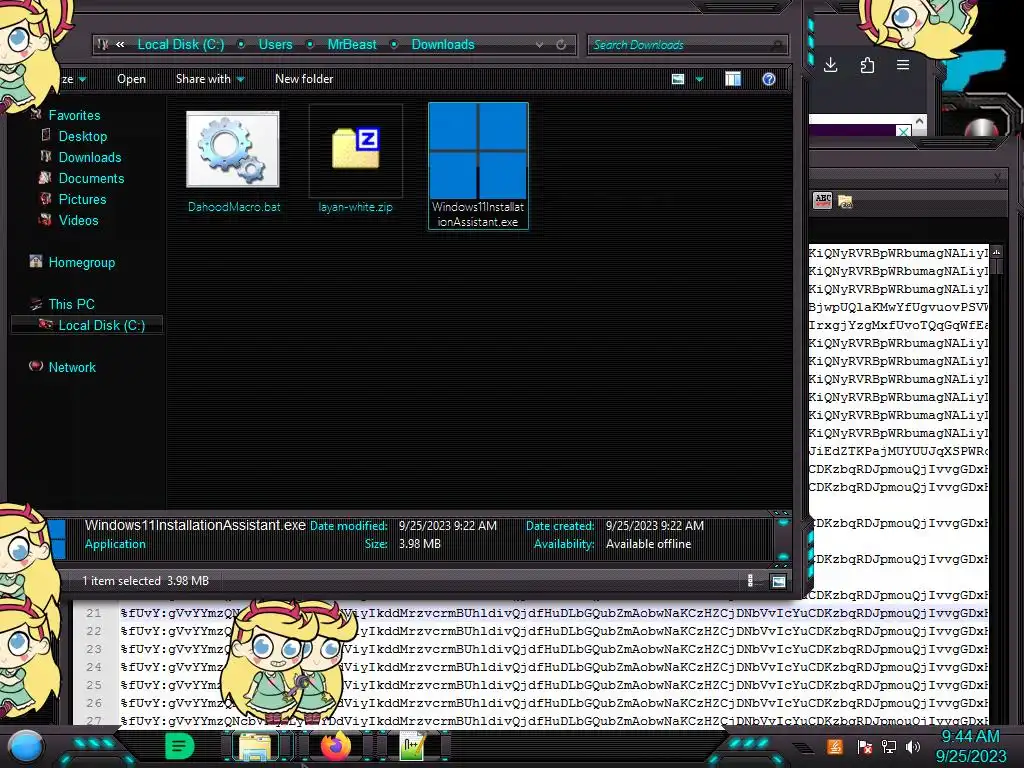Open the DahoodMacro.bat file icon
Image resolution: width=1024 pixels, height=768 pixels.
232,150
